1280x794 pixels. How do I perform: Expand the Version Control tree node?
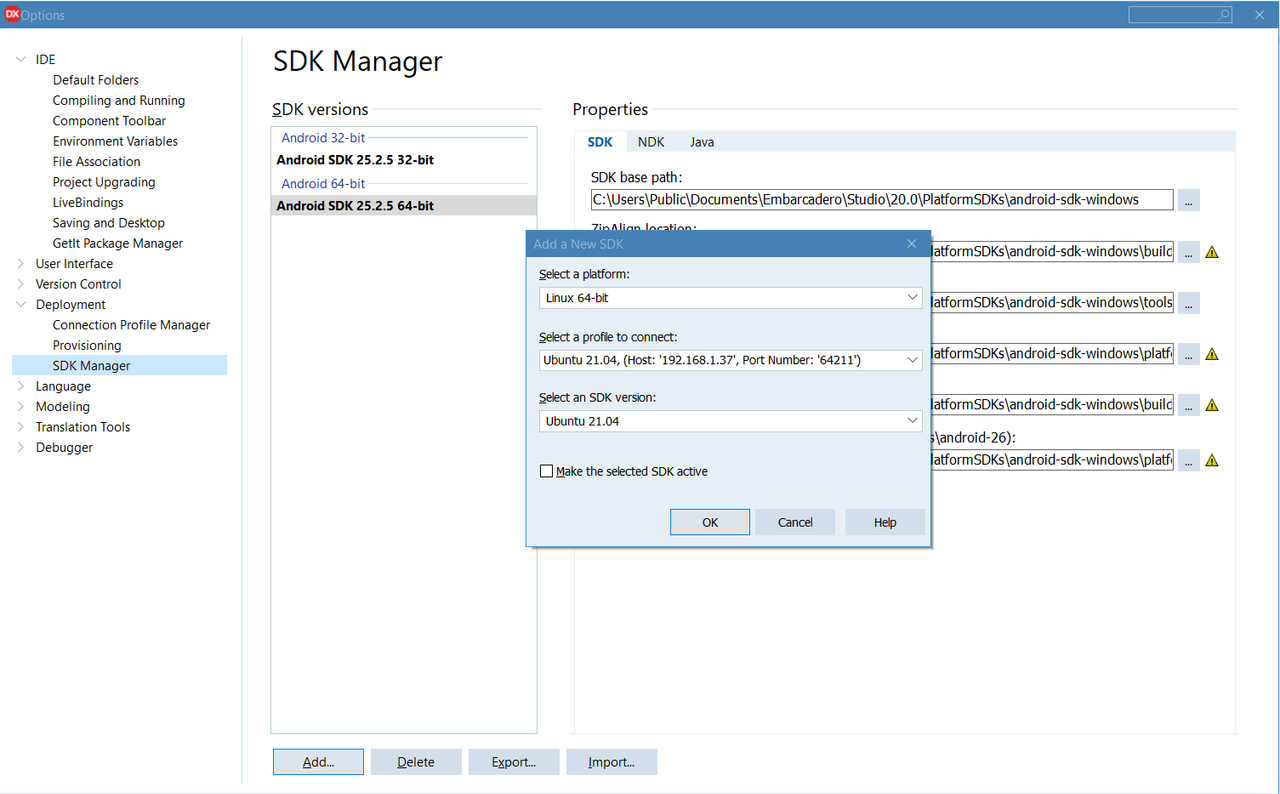pyautogui.click(x=21, y=284)
